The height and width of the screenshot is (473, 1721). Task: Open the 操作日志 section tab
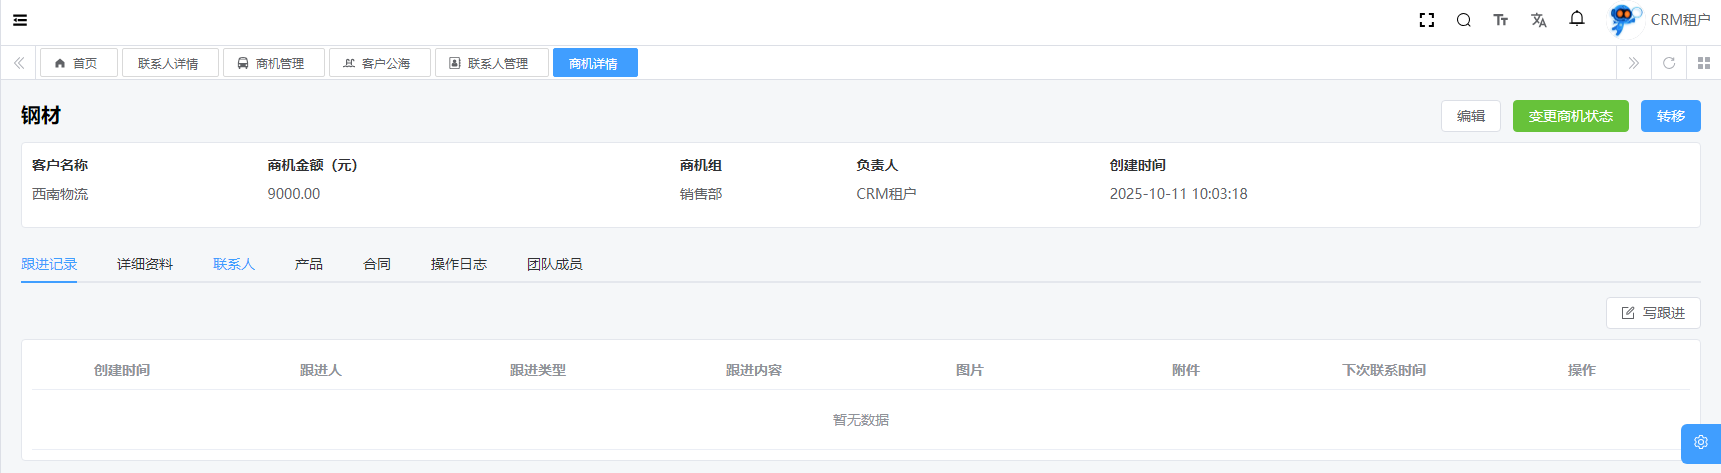point(458,264)
